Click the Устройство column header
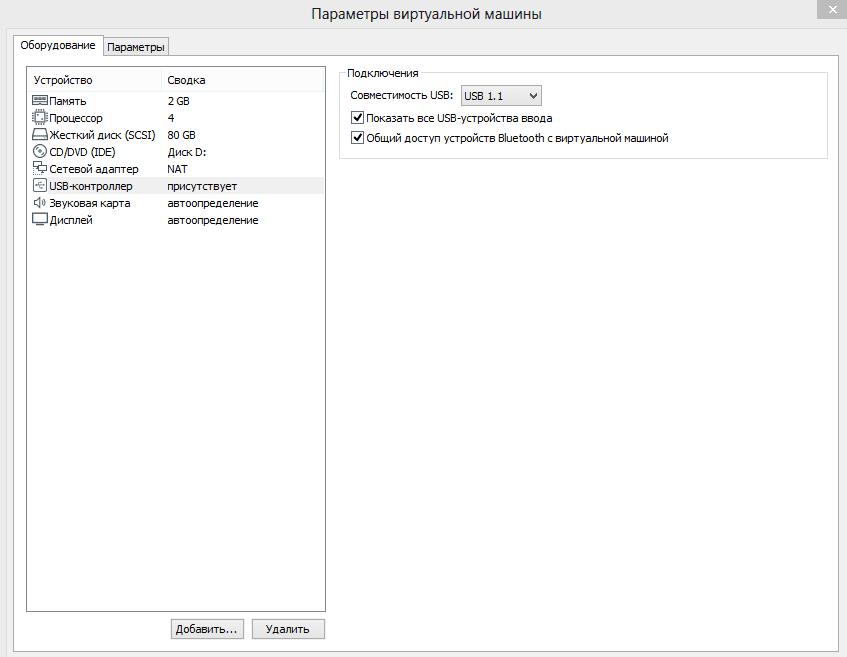847x657 pixels. tap(63, 80)
